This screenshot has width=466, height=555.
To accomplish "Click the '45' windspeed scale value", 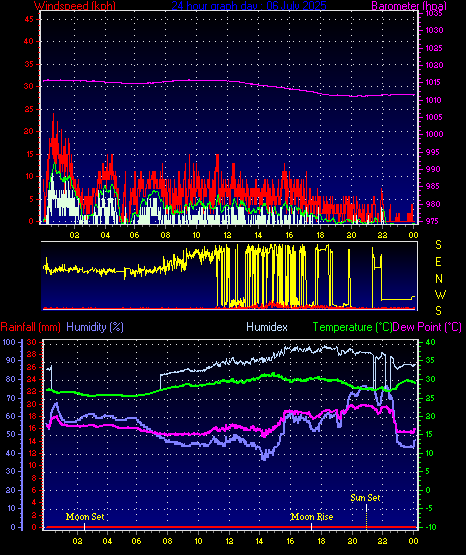I will pyautogui.click(x=29, y=19).
